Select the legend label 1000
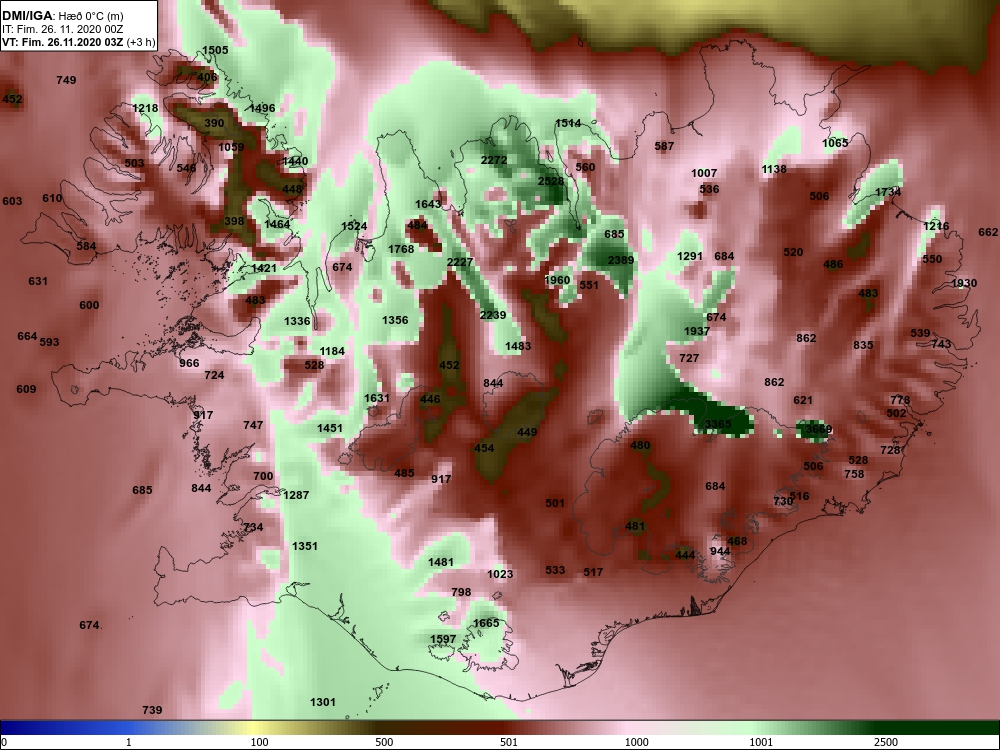The image size is (1000, 750). (x=636, y=743)
